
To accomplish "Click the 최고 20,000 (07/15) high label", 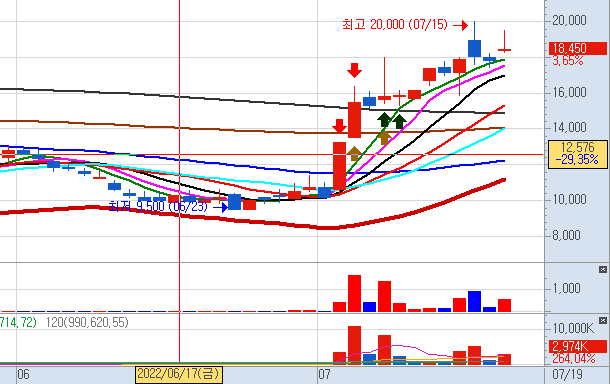I will [395, 25].
